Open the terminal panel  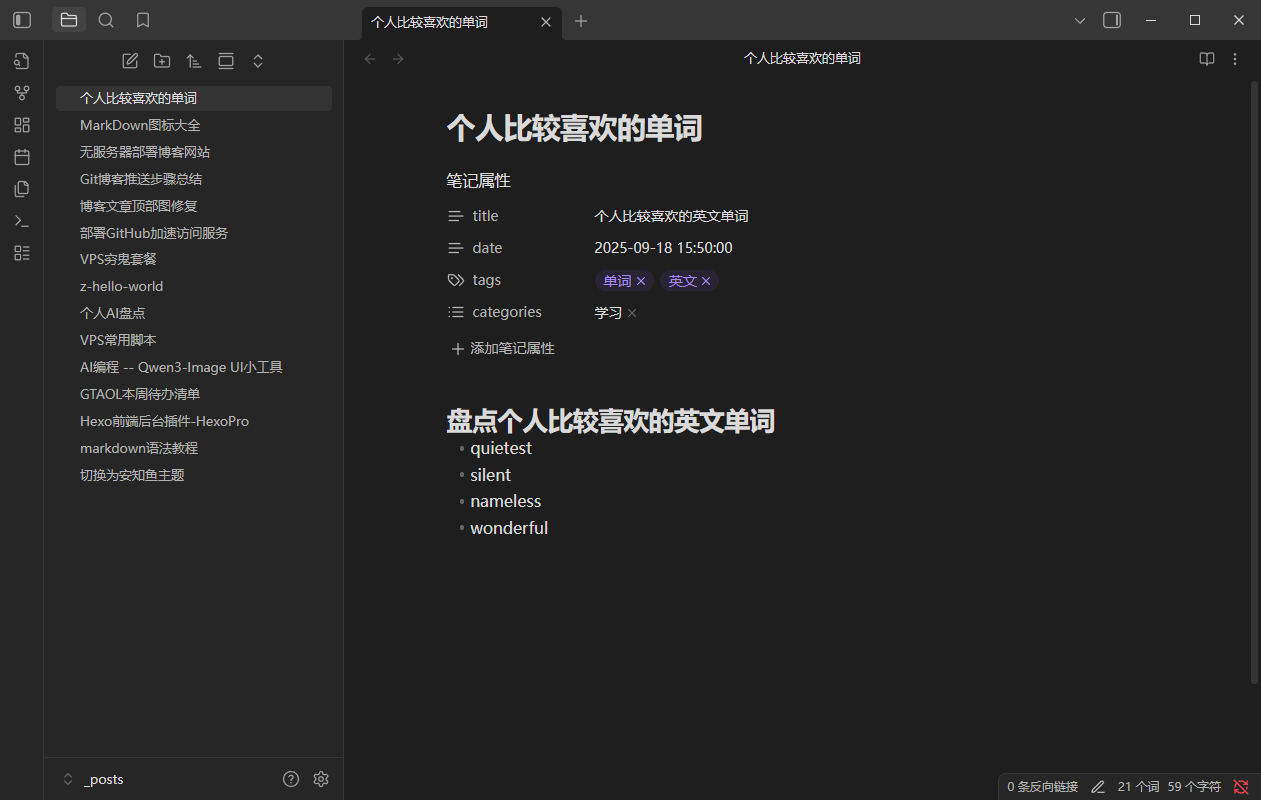click(21, 220)
